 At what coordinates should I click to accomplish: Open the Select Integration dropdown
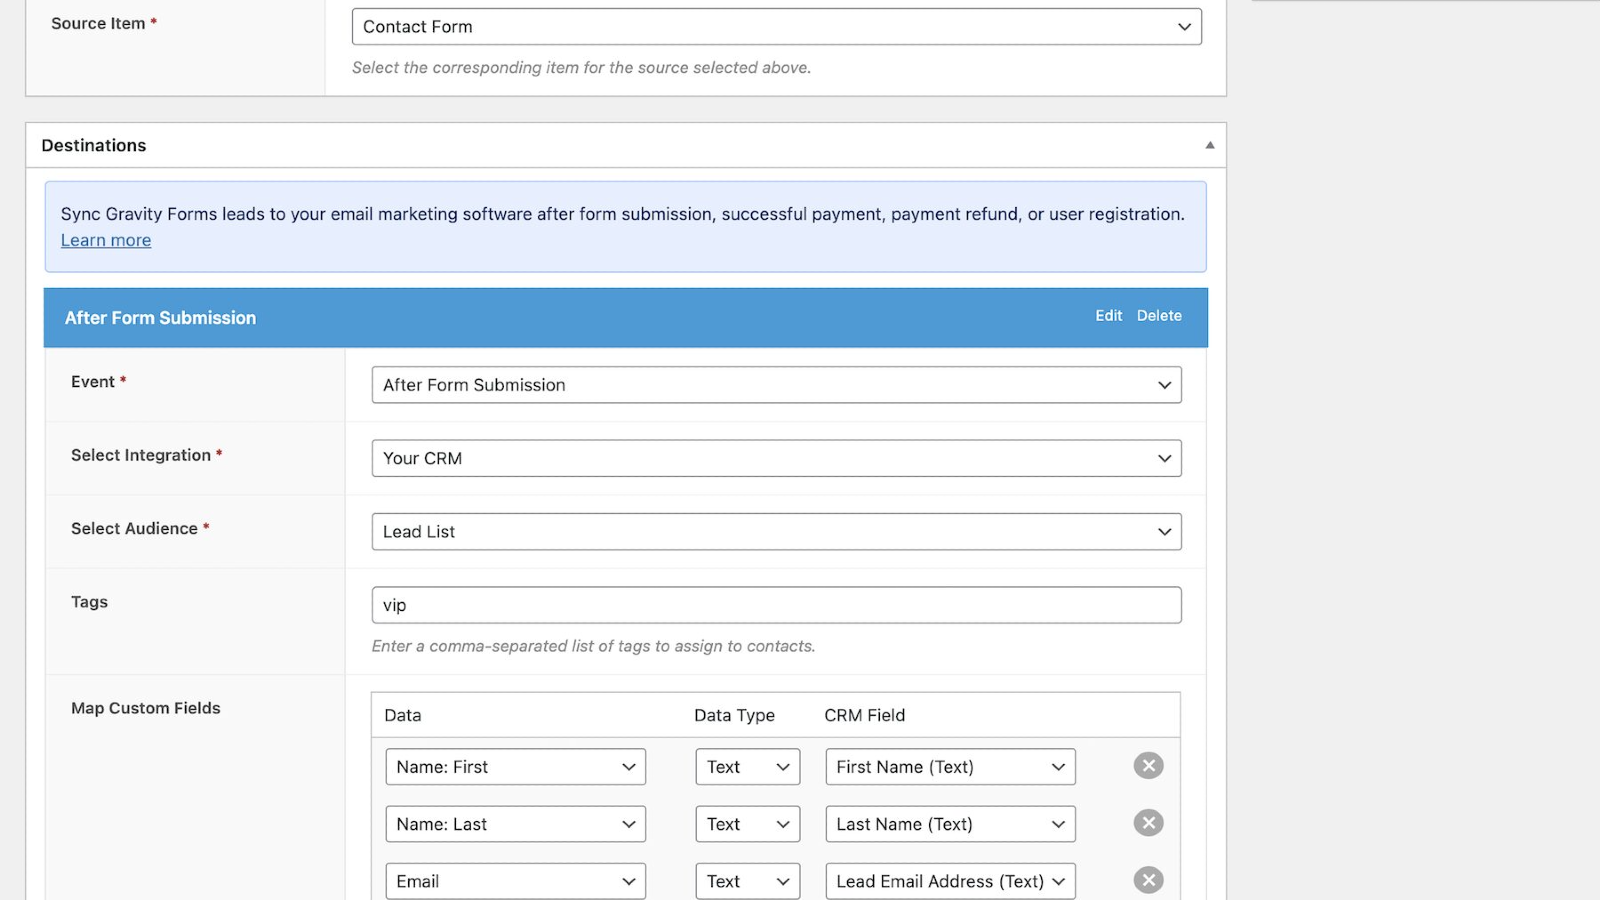pos(776,458)
